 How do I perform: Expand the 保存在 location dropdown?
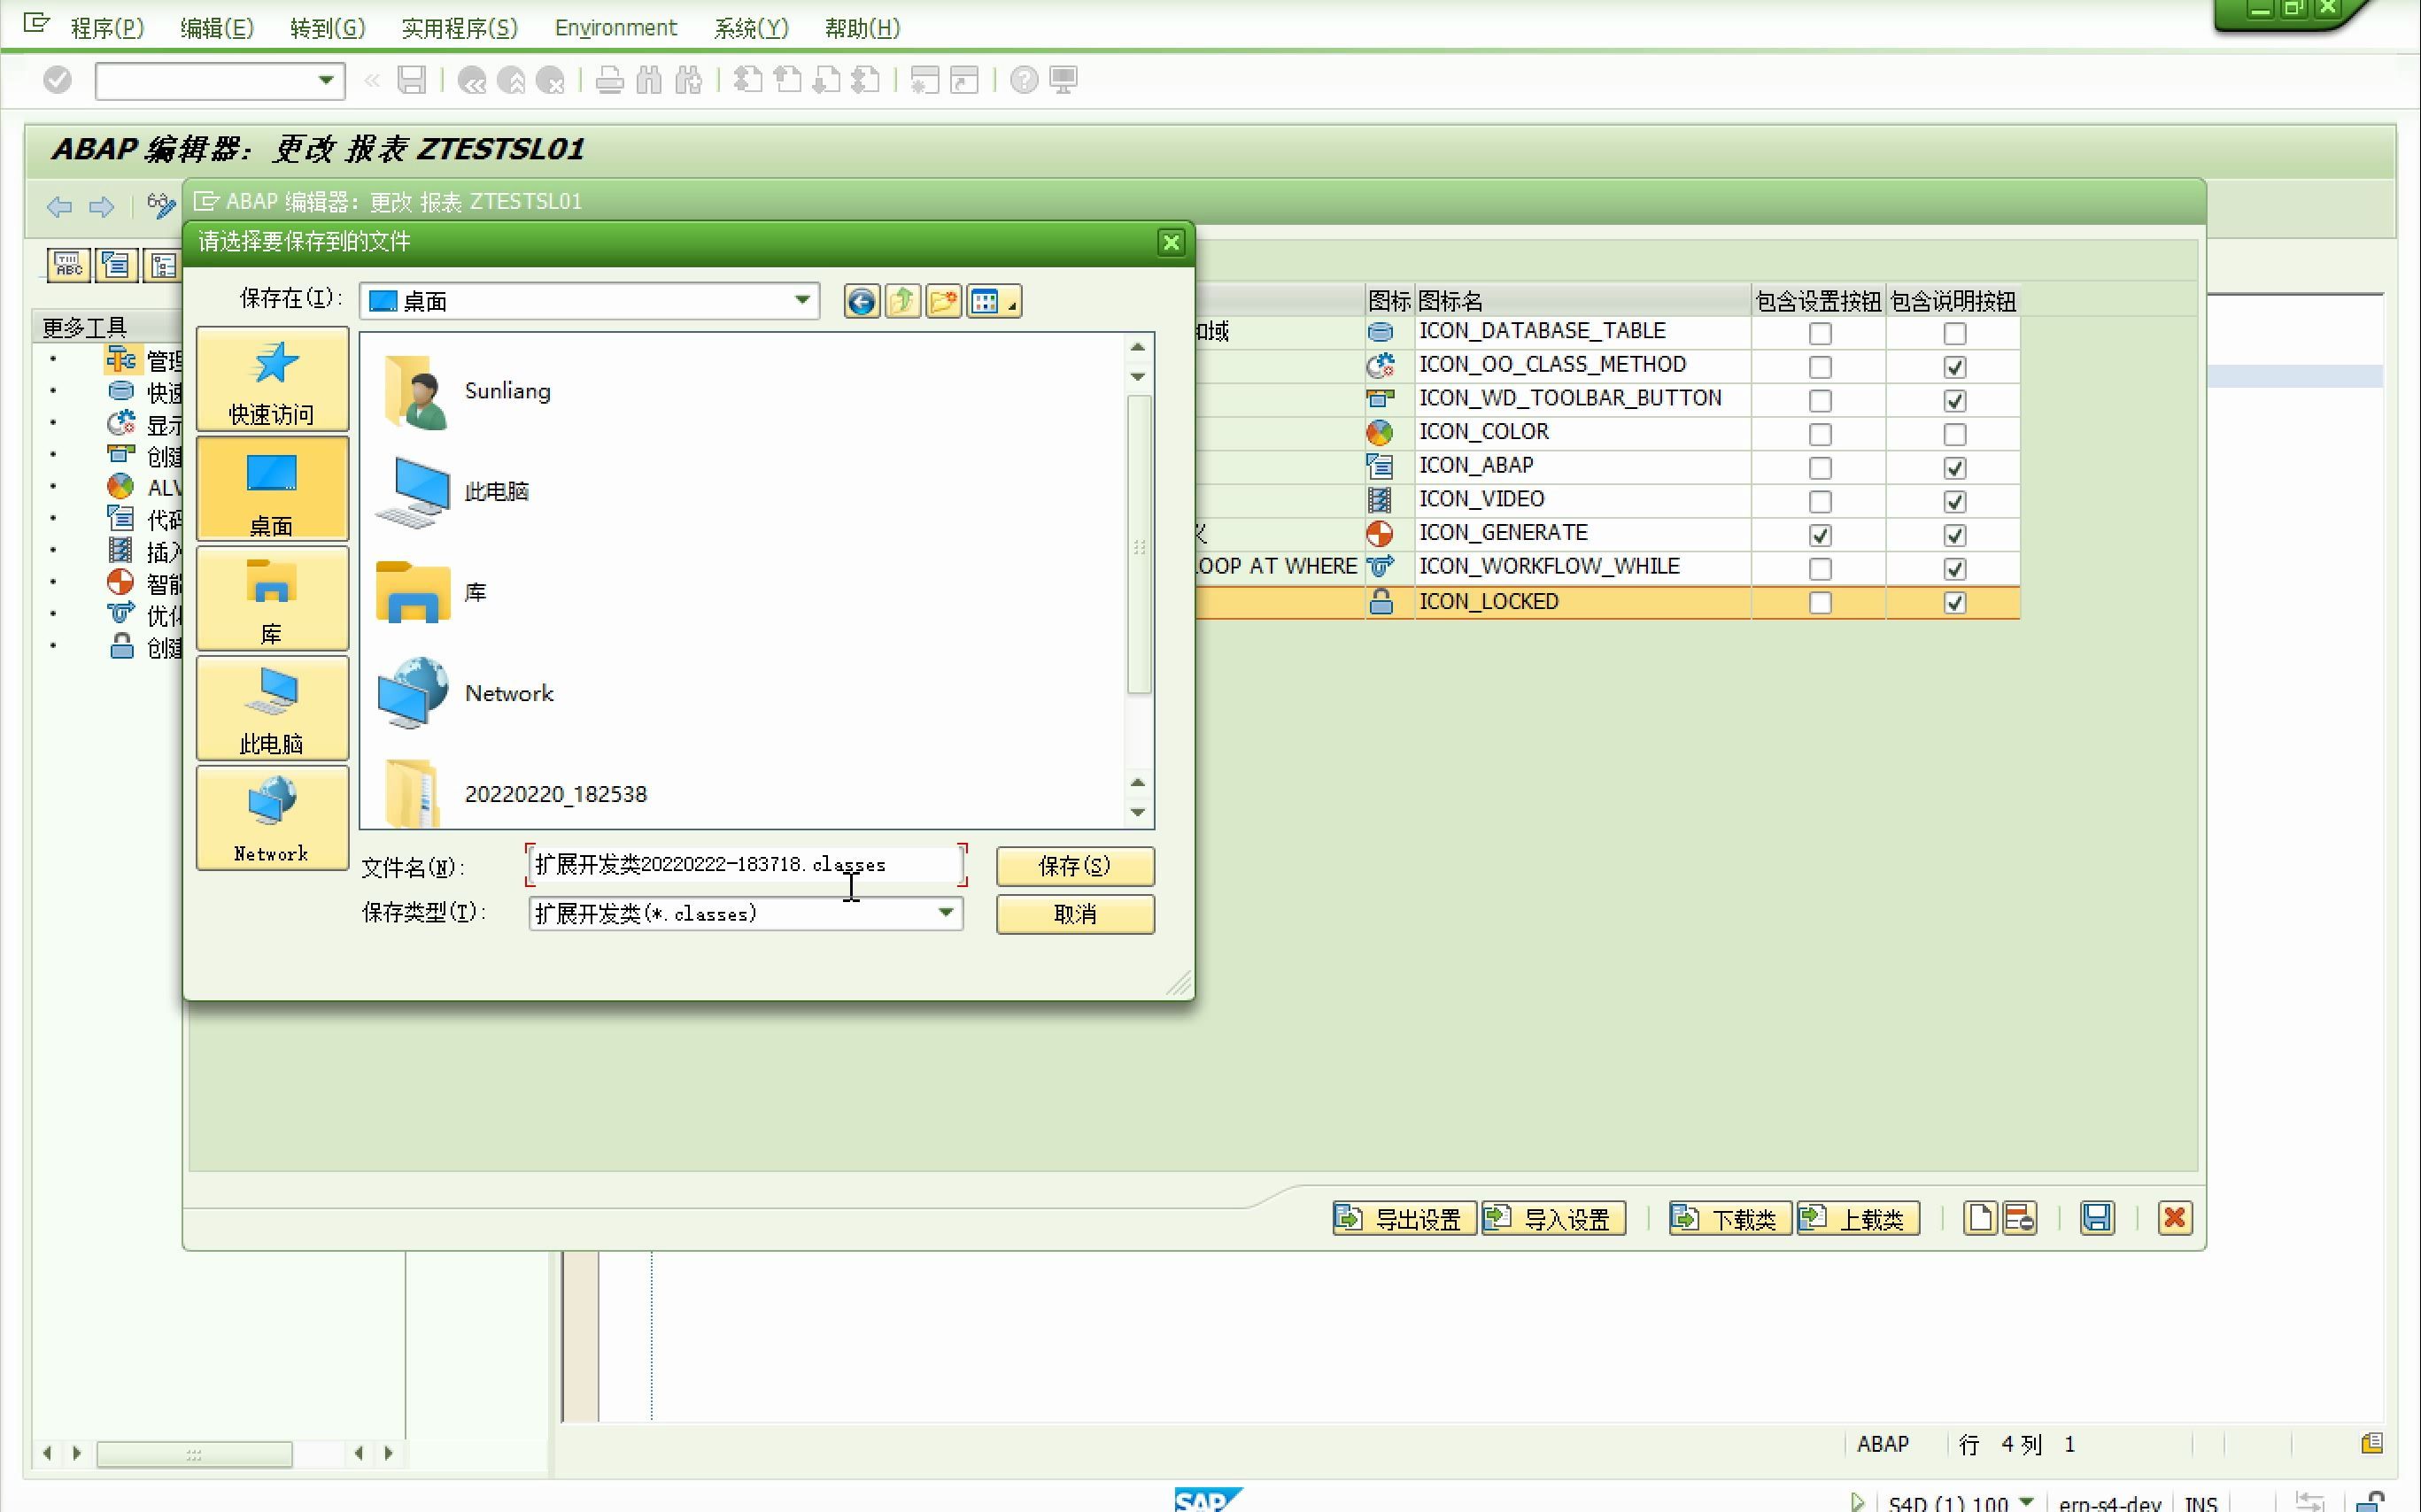801,300
